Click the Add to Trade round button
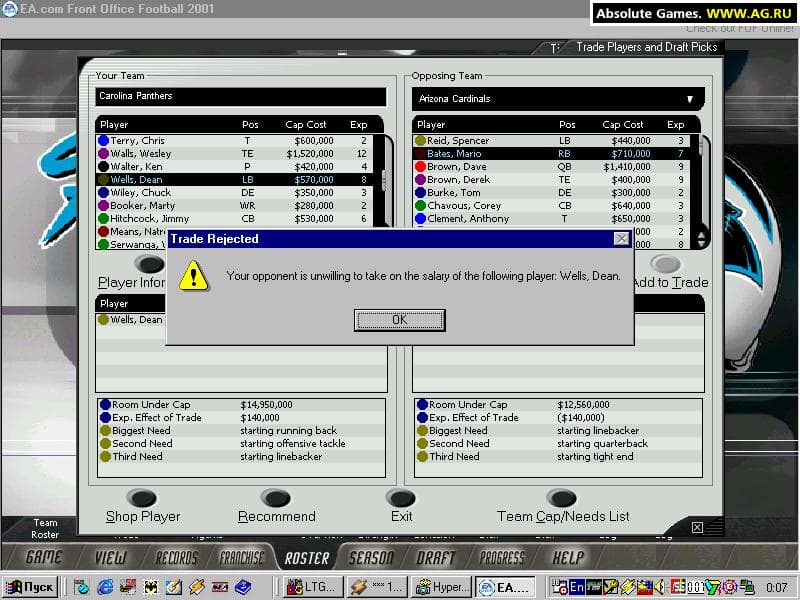This screenshot has width=800, height=600. (665, 264)
